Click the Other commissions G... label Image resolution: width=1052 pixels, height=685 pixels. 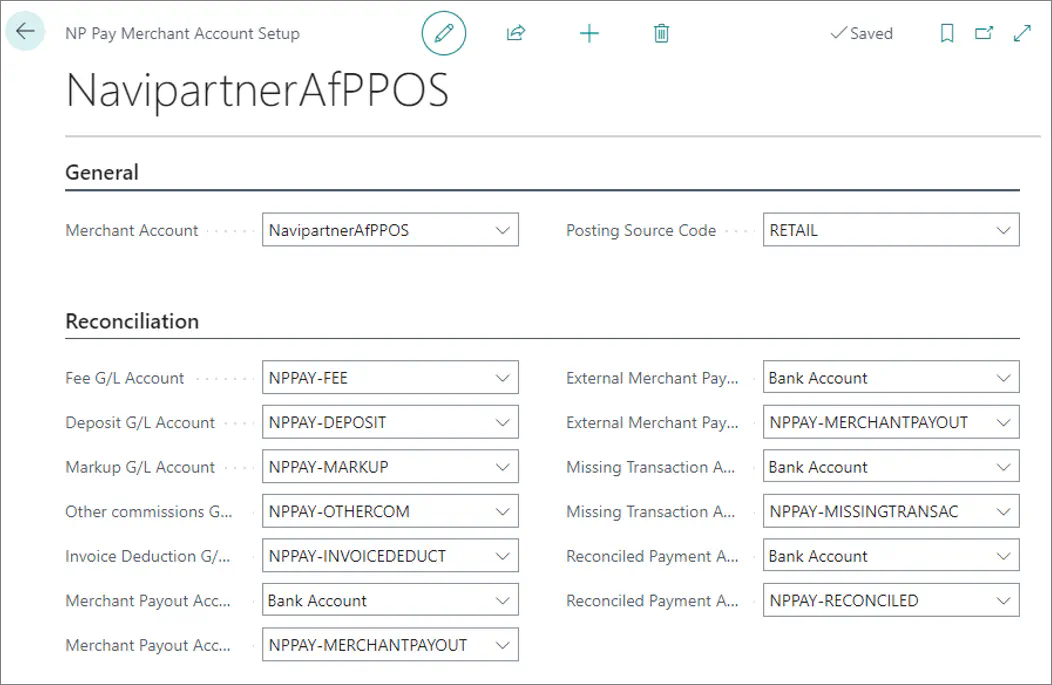tap(149, 512)
